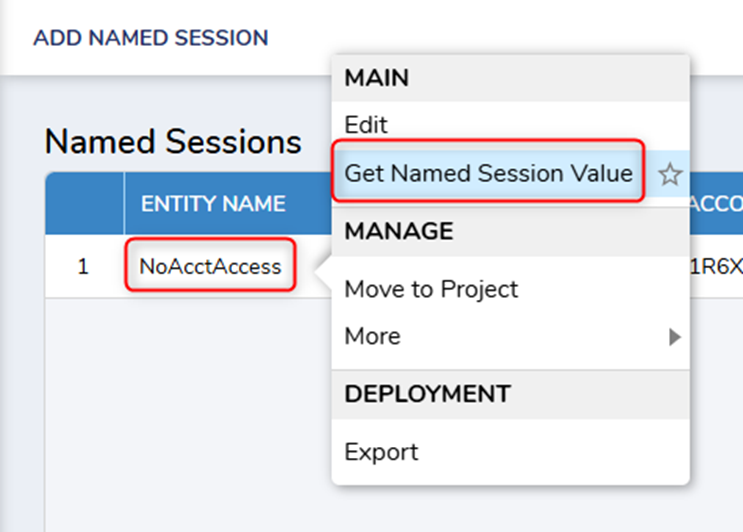Click the blank first column header cell
This screenshot has width=743, height=532.
click(x=84, y=204)
